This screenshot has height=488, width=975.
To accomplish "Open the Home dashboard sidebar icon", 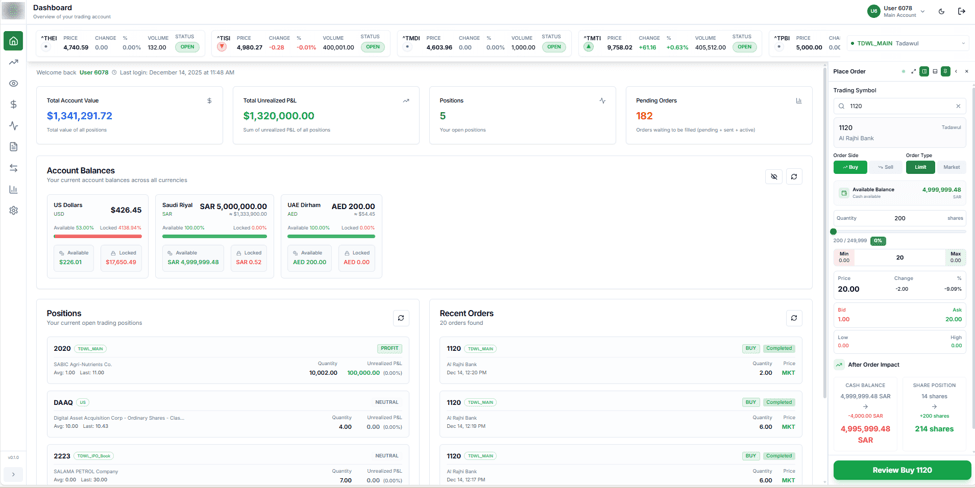I will click(13, 41).
